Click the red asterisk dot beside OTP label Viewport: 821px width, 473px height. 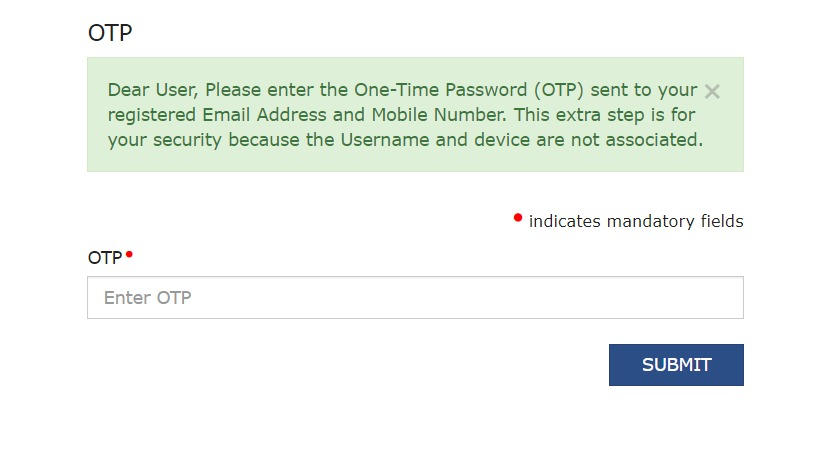[x=129, y=254]
